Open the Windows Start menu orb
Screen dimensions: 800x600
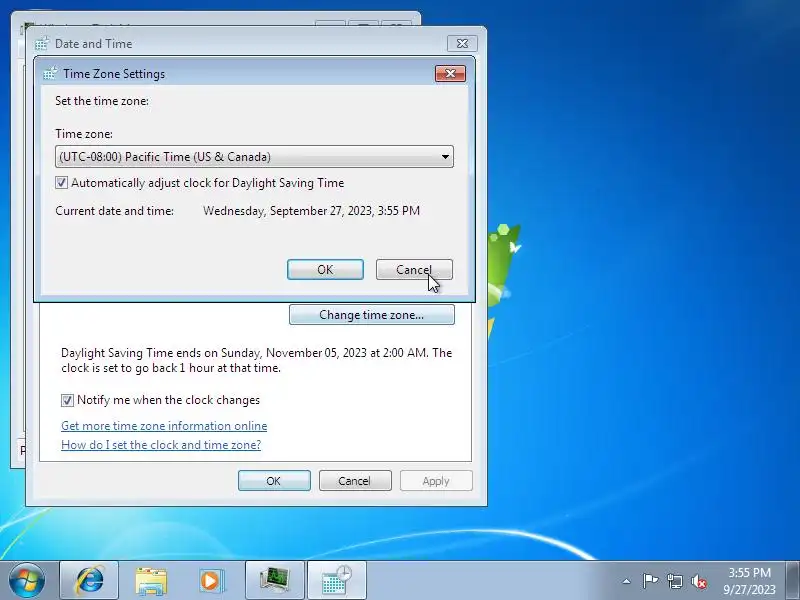(x=26, y=580)
